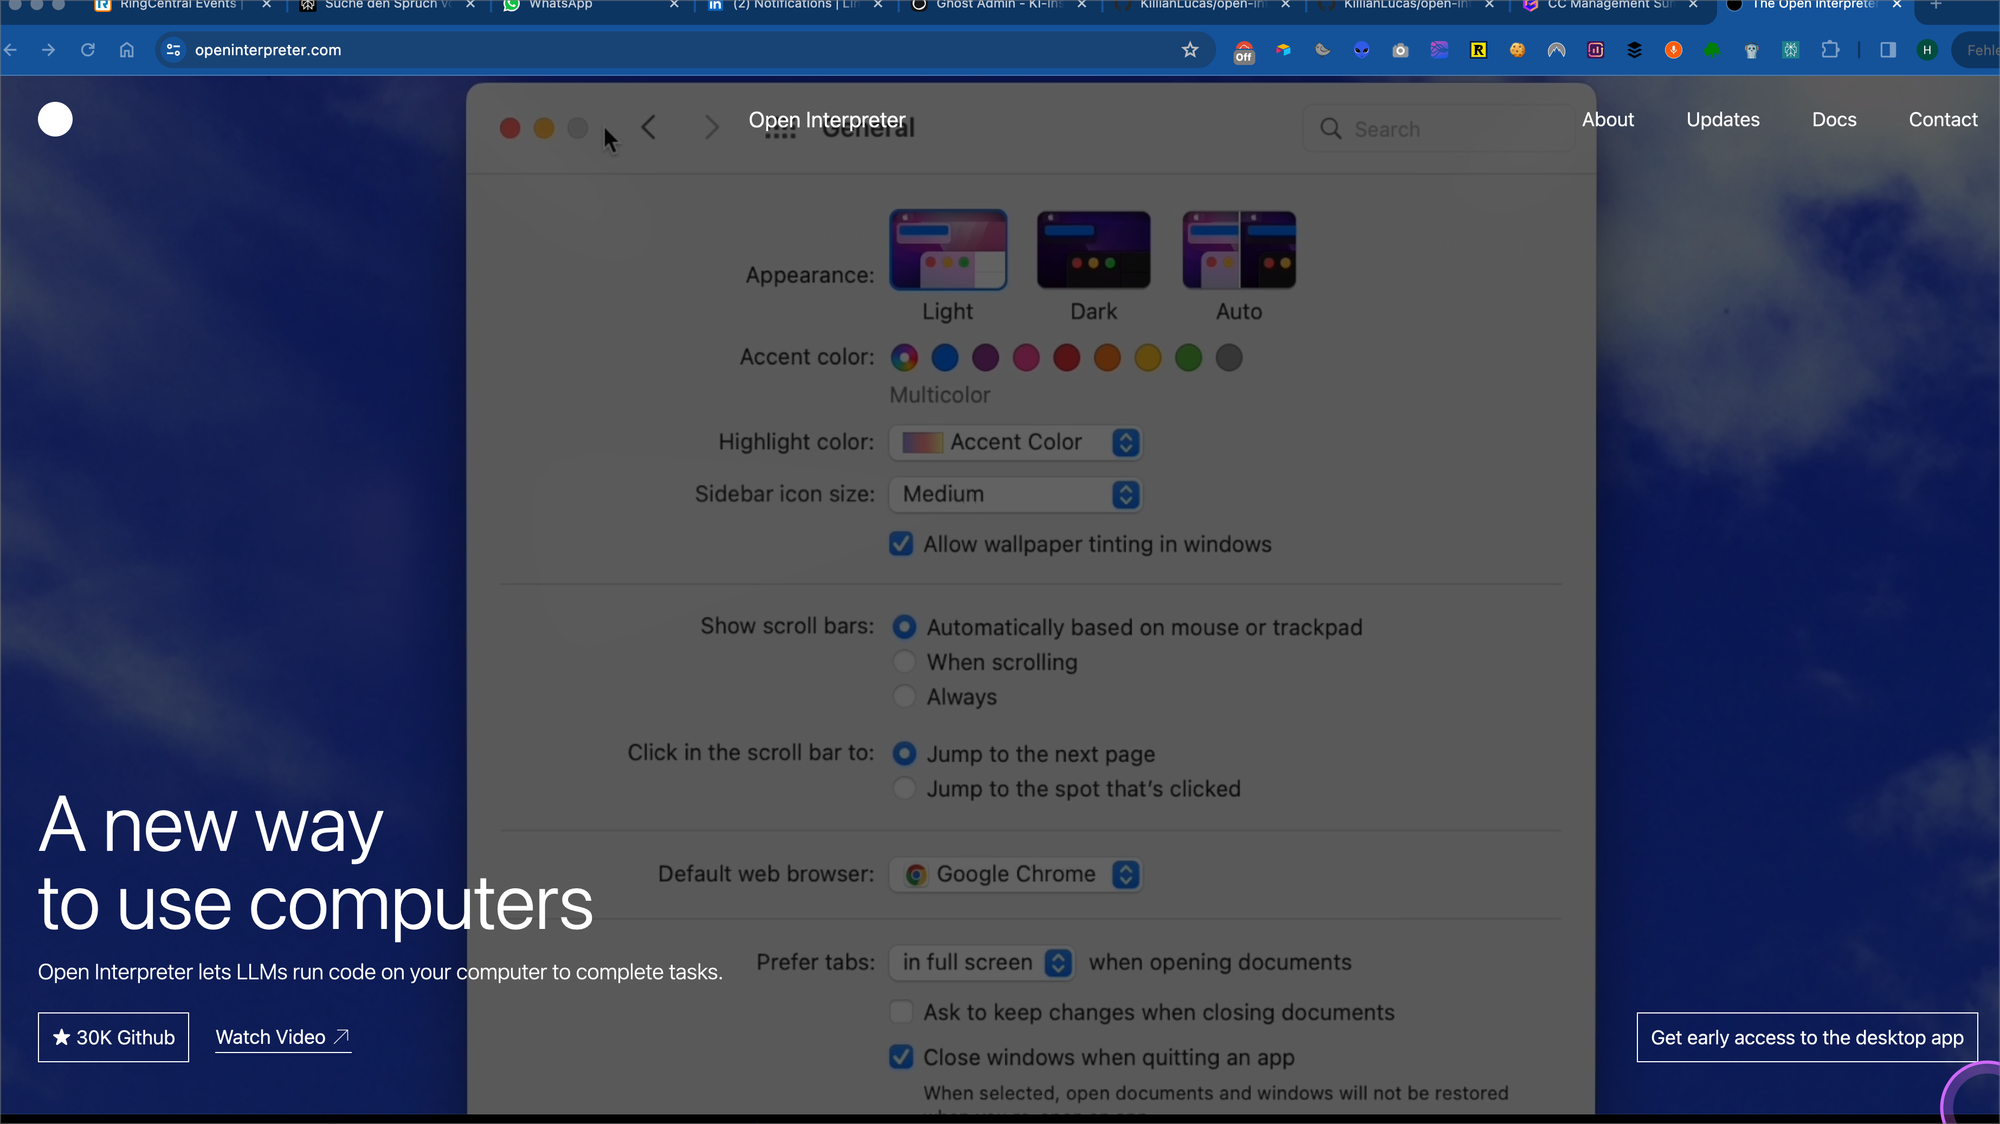Open the blue alien face extension
Screen dimensions: 2000x1124
pos(1362,50)
